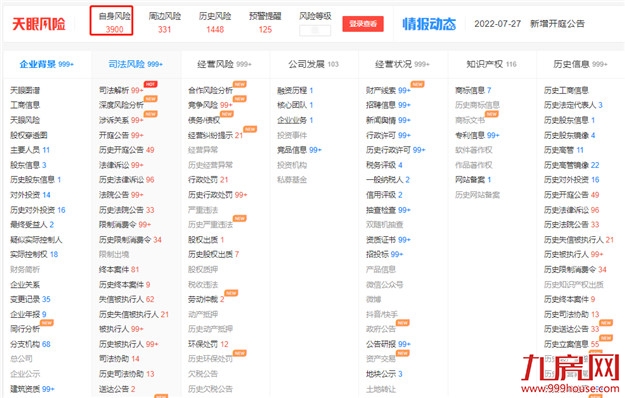625x398 pixels.
Task: Open 企业业务 1
Action: (x=295, y=120)
